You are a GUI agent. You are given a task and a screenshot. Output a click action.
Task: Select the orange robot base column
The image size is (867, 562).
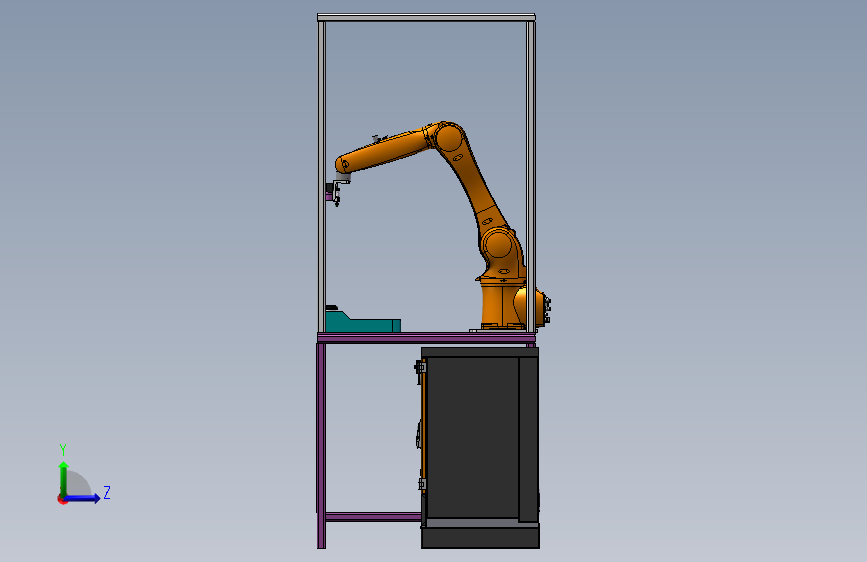502,306
